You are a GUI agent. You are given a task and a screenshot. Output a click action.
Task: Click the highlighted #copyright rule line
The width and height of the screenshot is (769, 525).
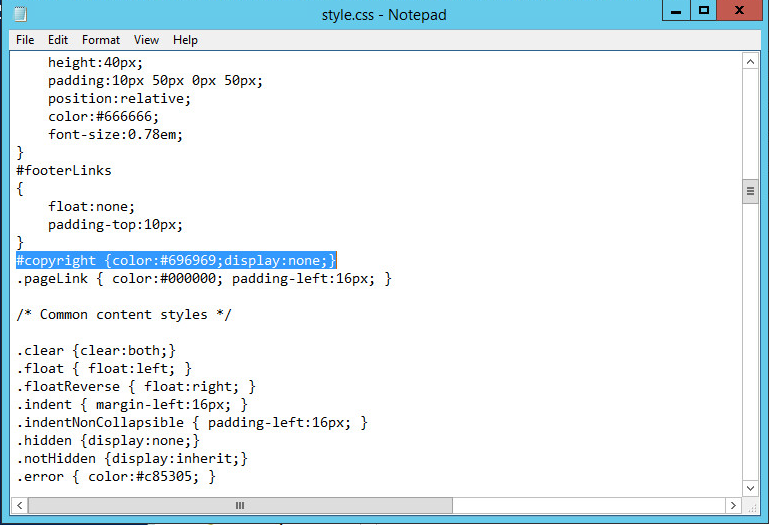[x=177, y=261]
